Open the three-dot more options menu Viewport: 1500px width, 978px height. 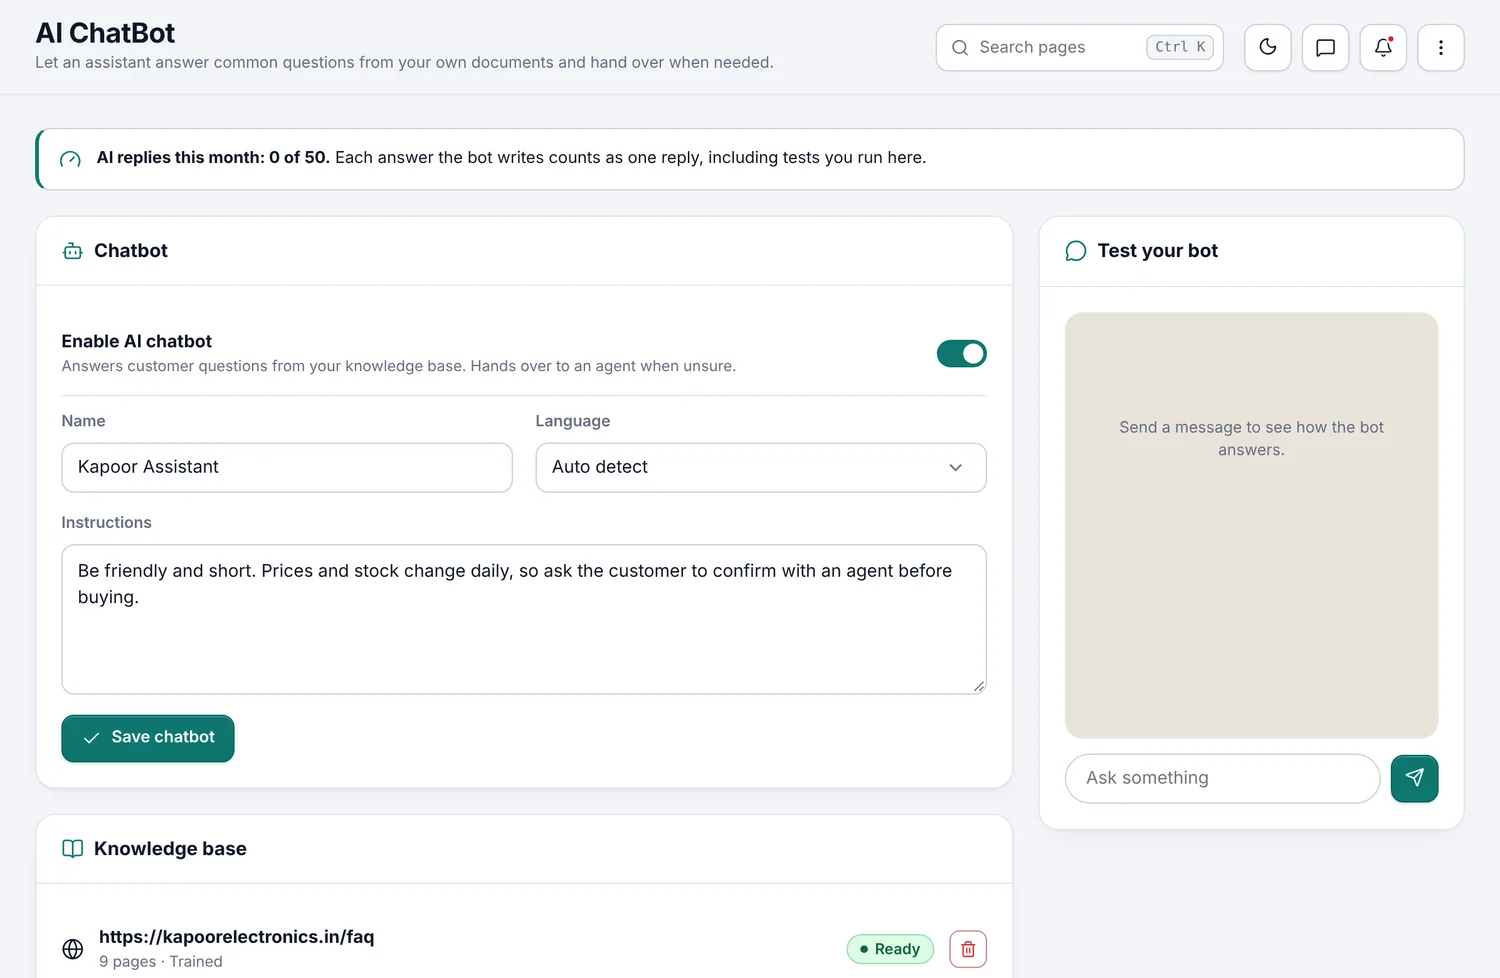tap(1441, 47)
